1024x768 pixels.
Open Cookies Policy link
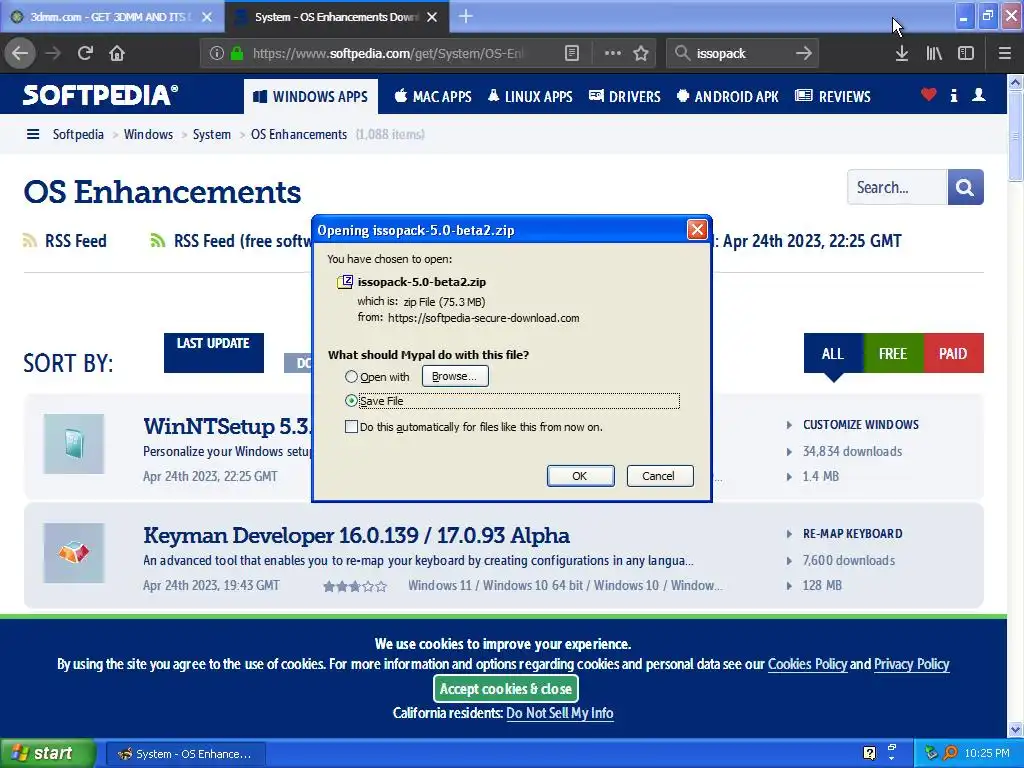coord(807,664)
